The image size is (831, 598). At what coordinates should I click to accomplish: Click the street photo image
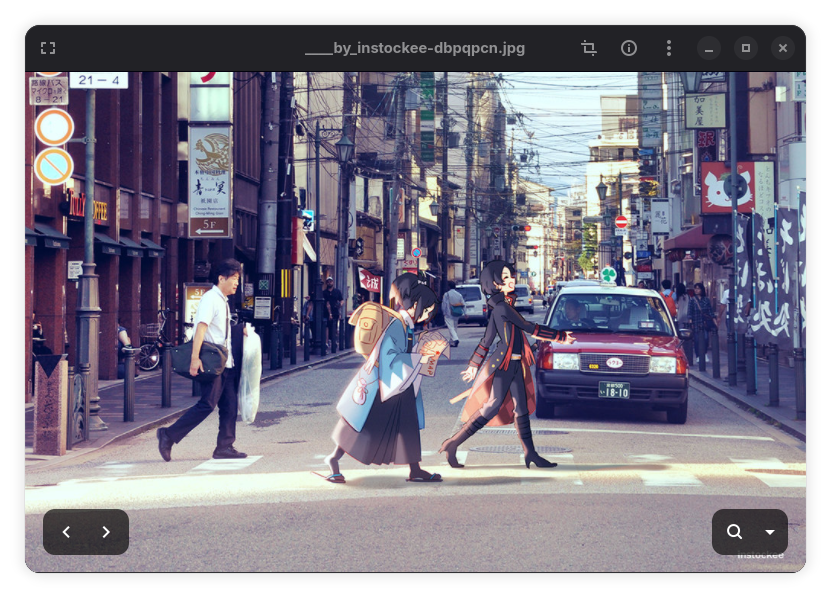click(x=416, y=322)
